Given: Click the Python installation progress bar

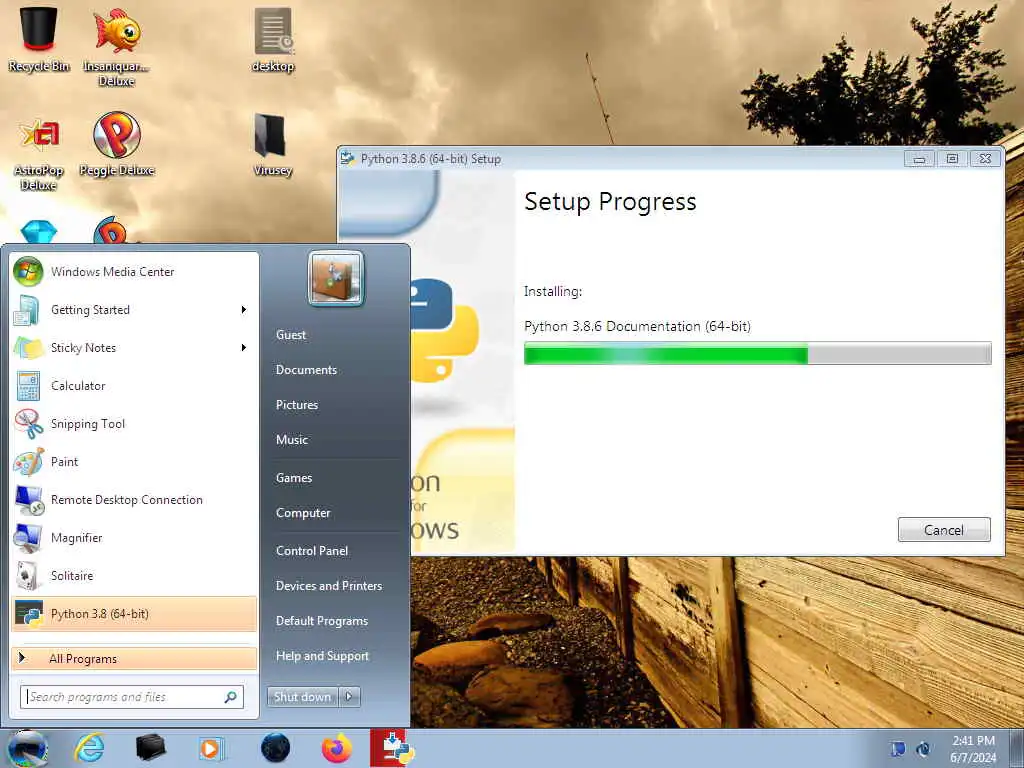Looking at the screenshot, I should coord(758,353).
